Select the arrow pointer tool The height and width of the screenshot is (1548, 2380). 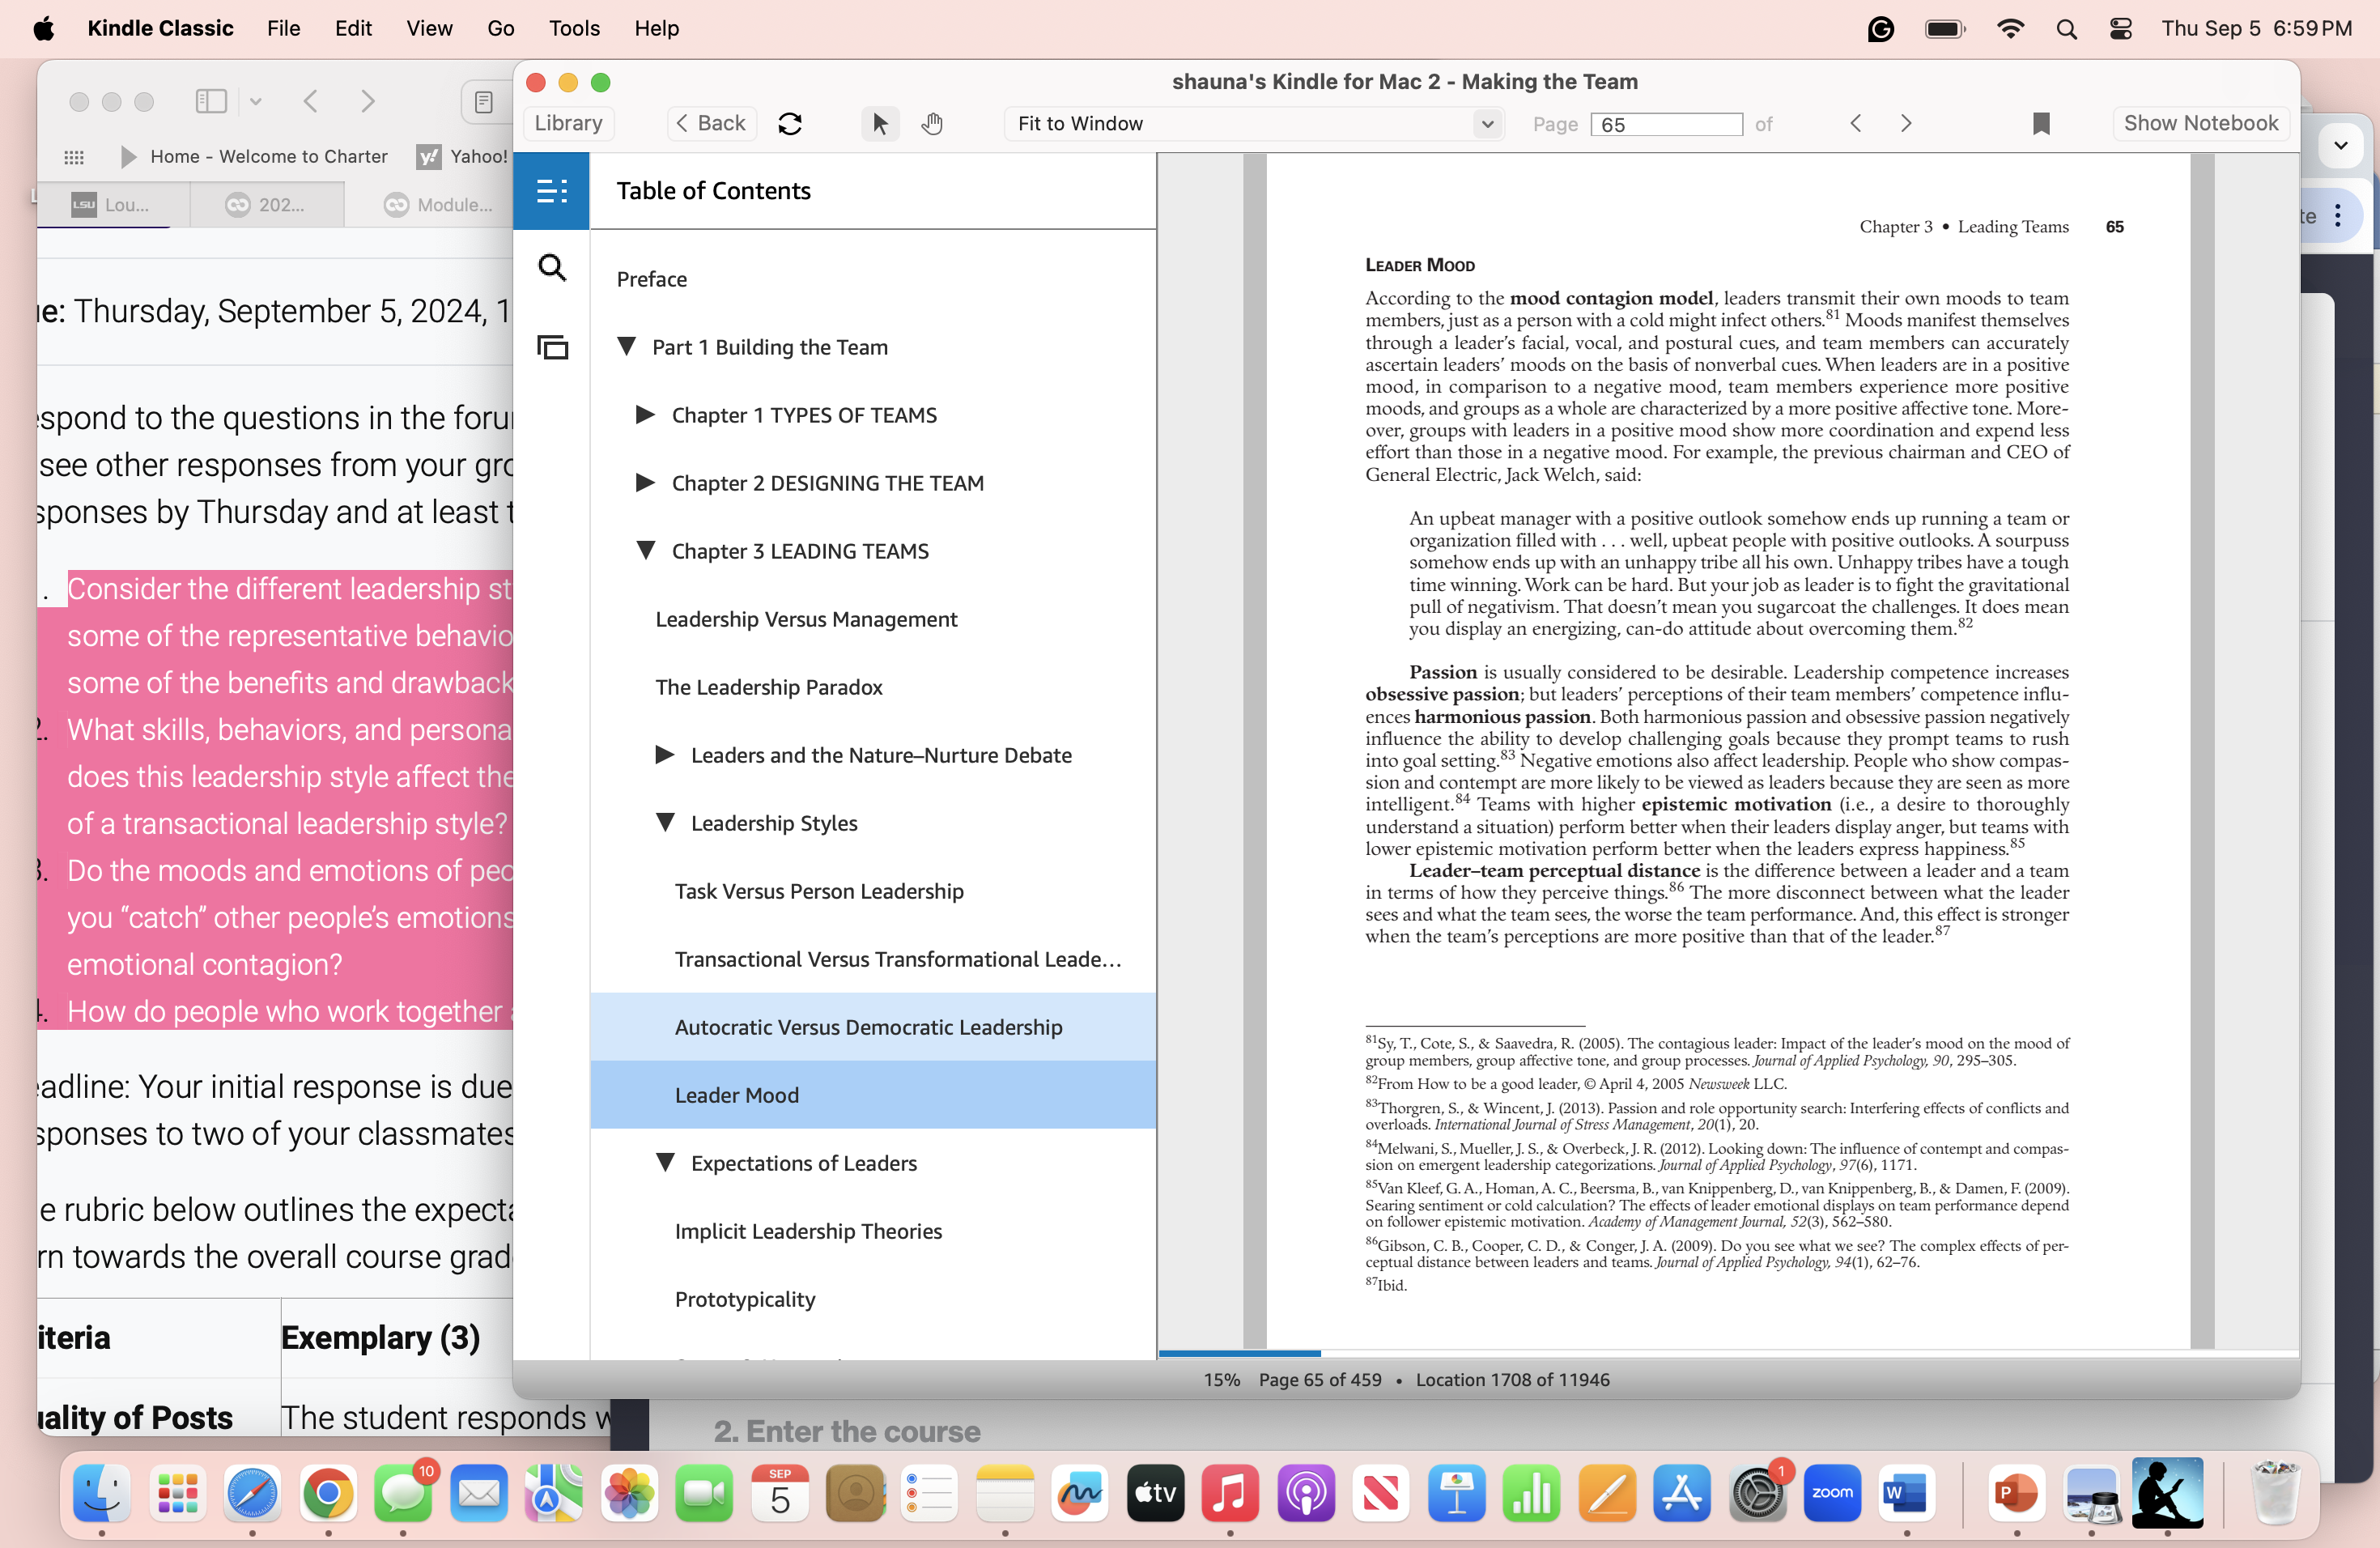[x=879, y=123]
